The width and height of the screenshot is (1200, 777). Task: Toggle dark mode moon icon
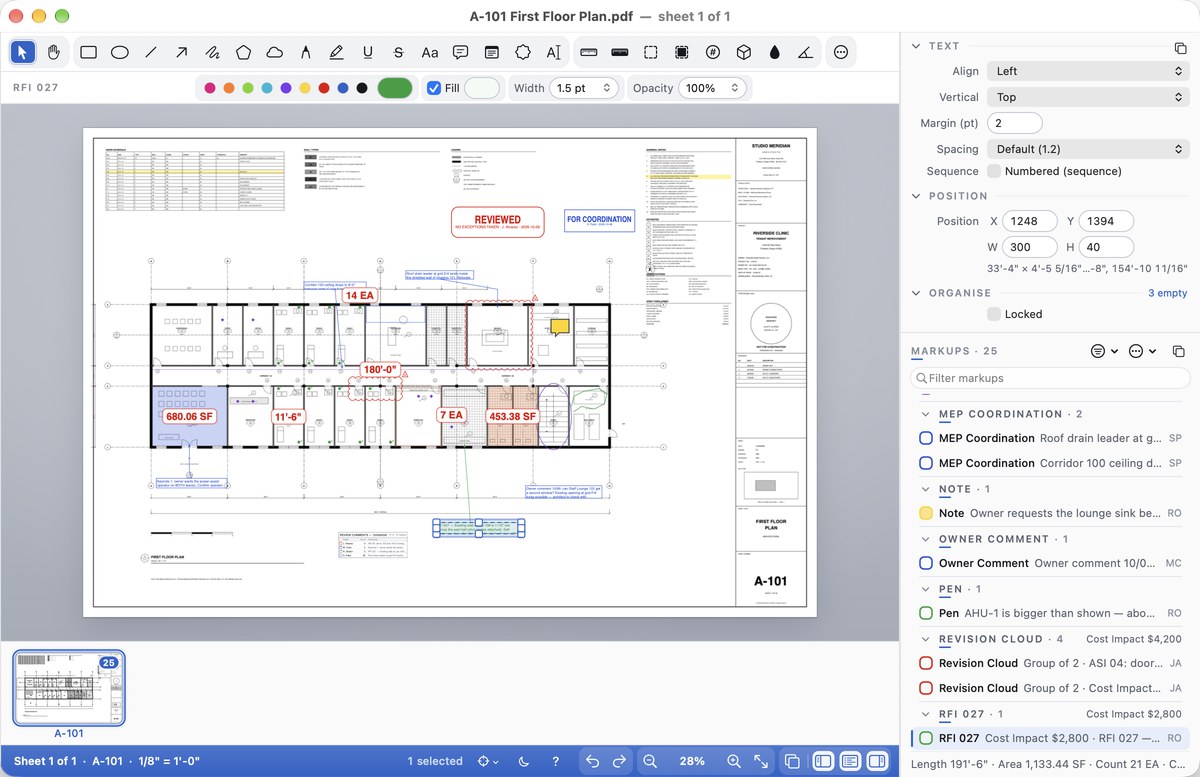(x=525, y=761)
